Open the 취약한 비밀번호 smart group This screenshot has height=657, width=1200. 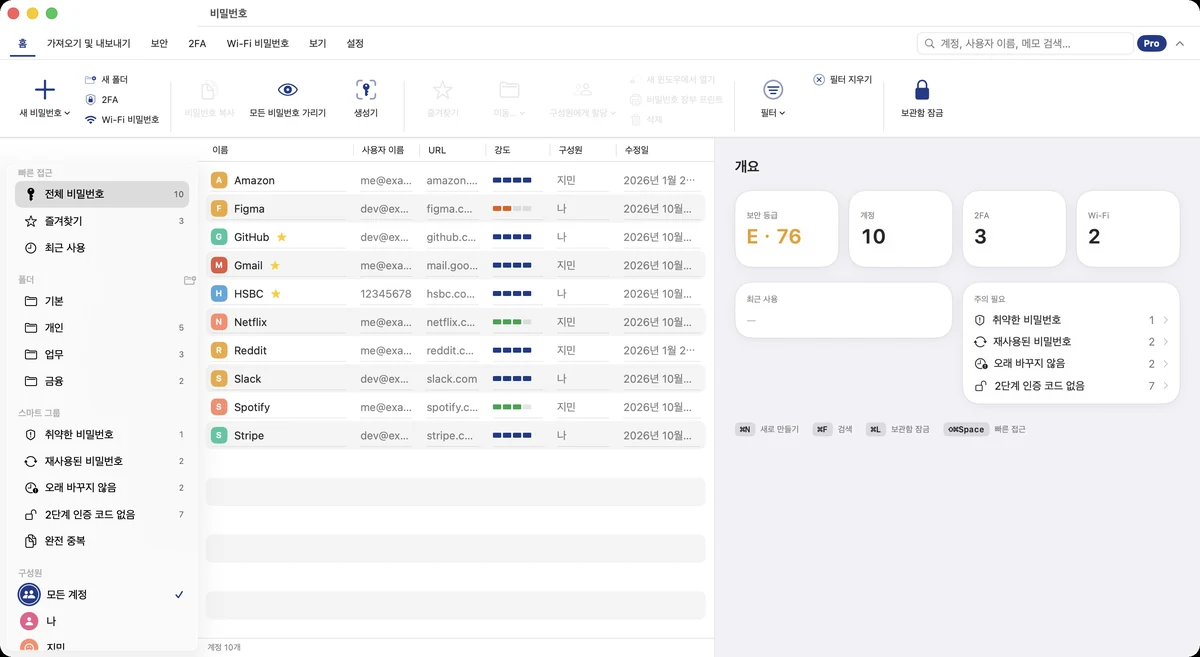(102, 435)
